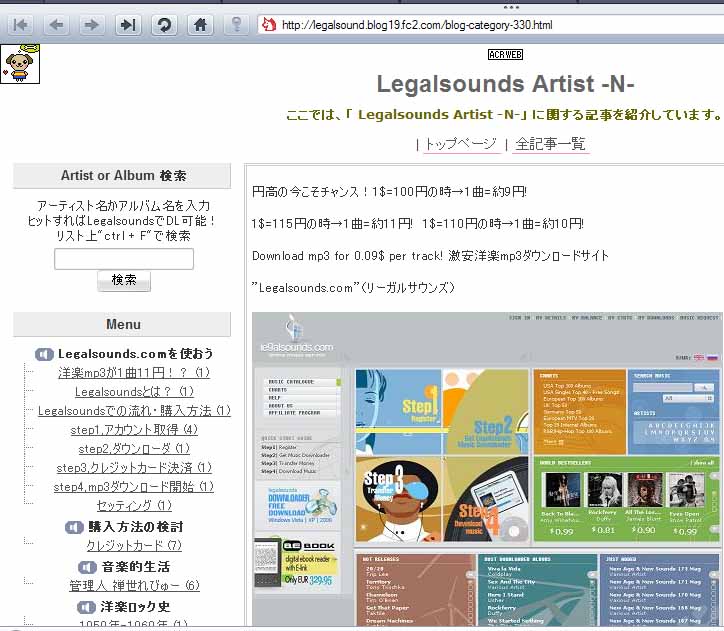The image size is (724, 631).
Task: Go forward with the right arrow button
Action: [92, 24]
